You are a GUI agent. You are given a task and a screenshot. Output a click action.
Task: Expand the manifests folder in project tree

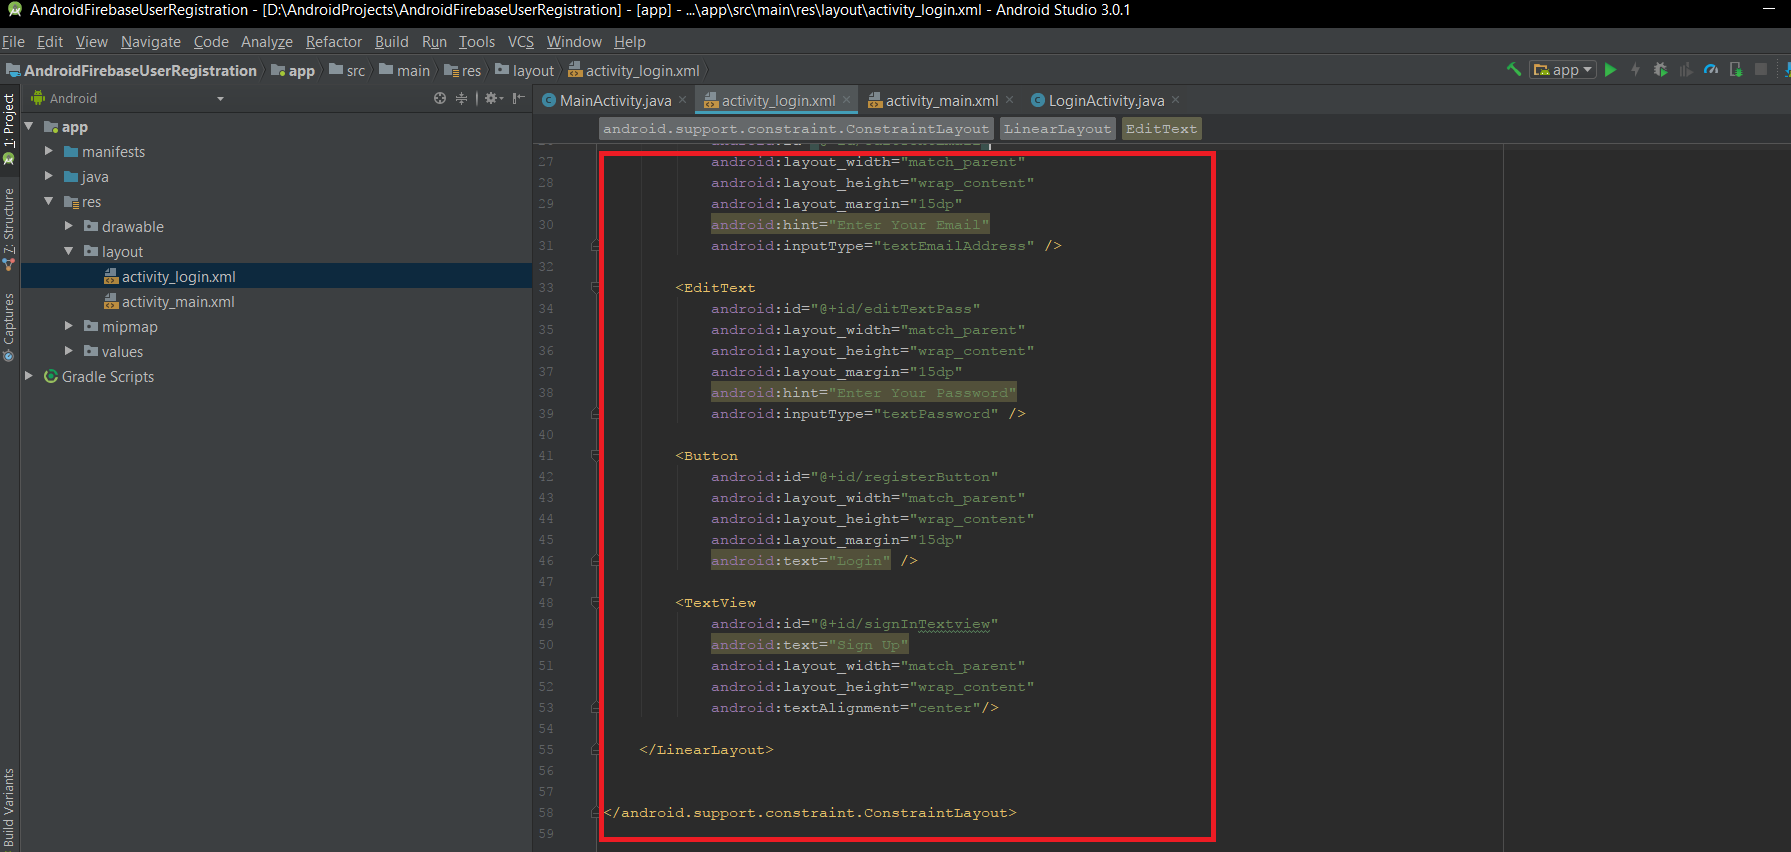pos(48,151)
